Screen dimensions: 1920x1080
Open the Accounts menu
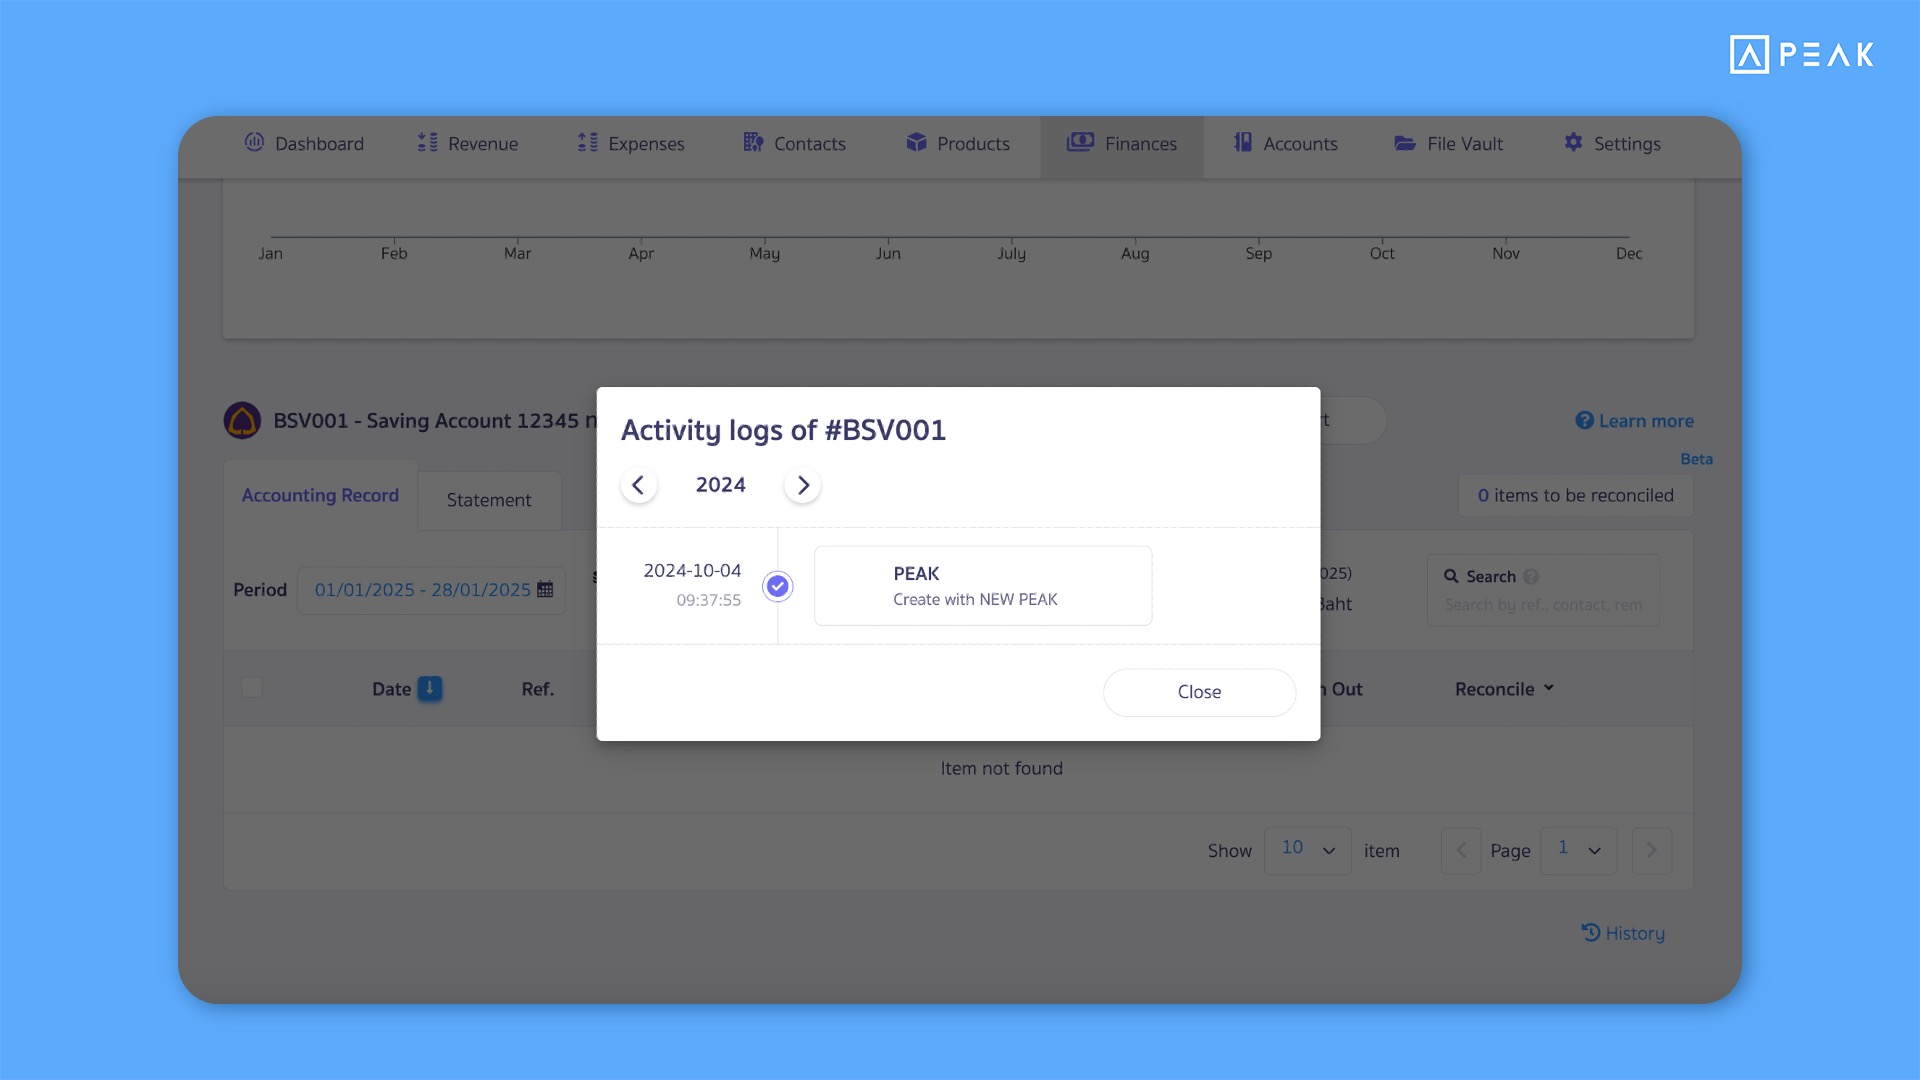(1285, 144)
